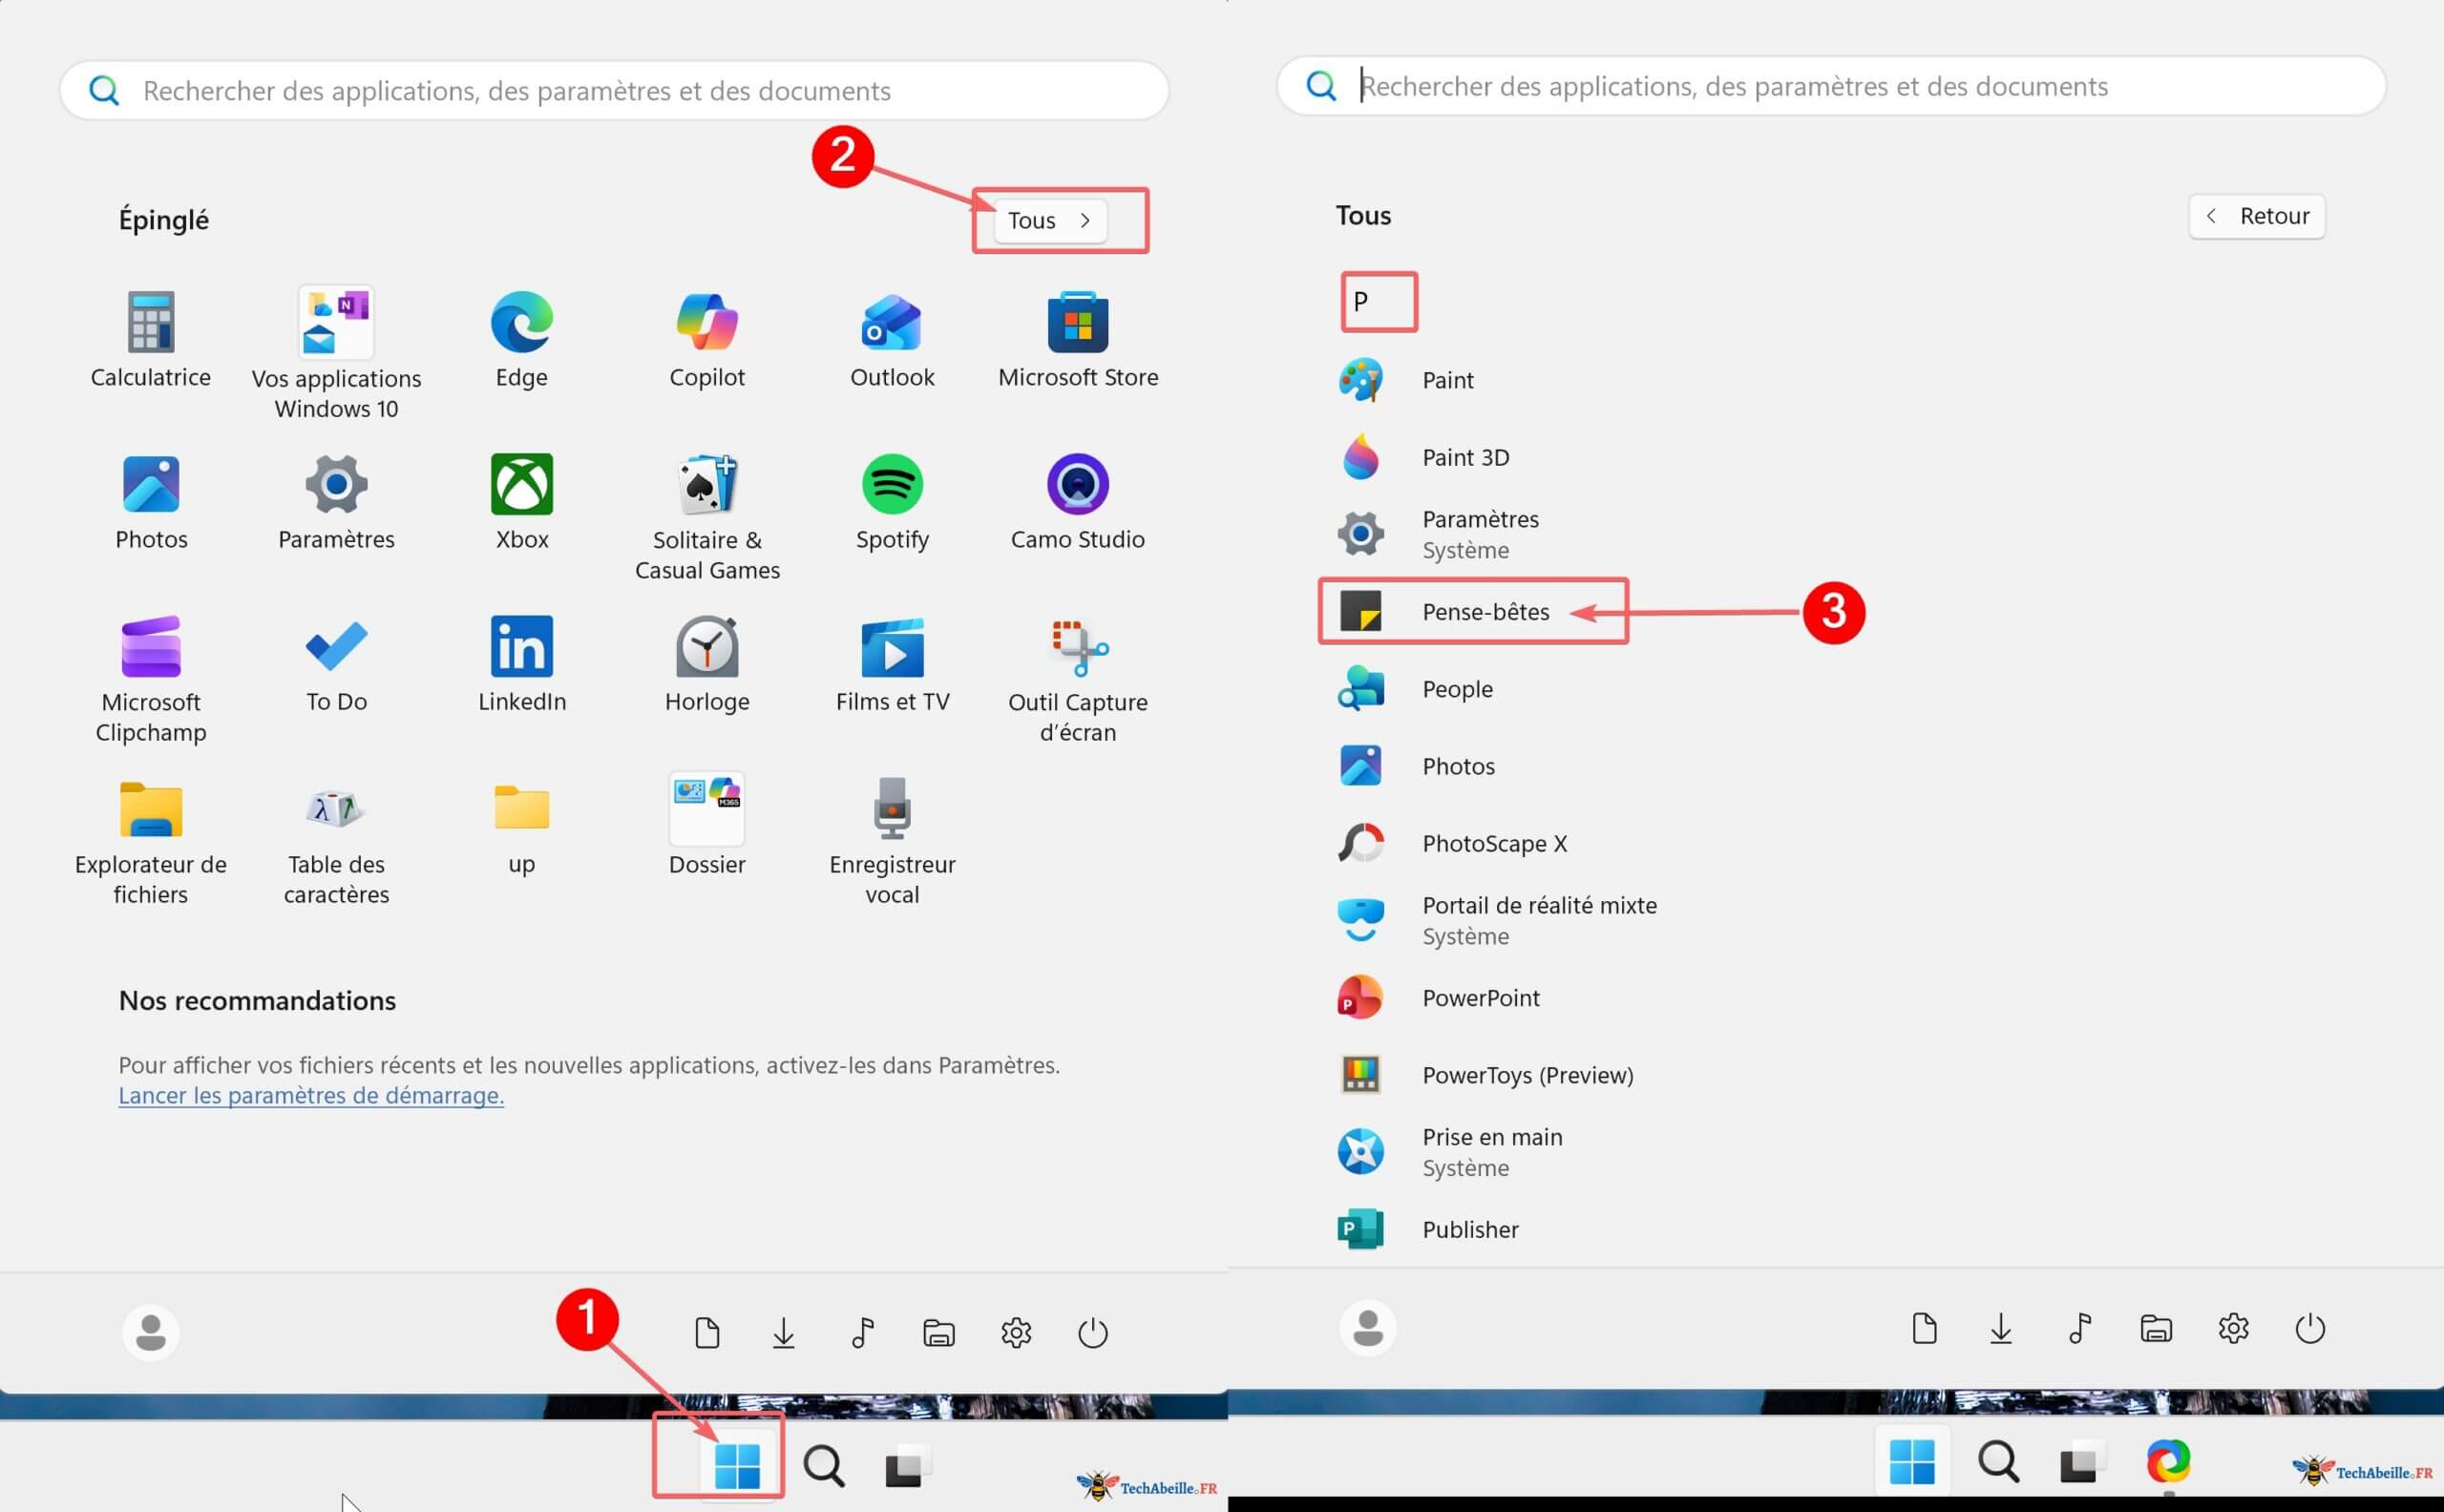The image size is (2444, 1512).
Task: Click the letter 'P' section header
Action: click(x=1379, y=301)
